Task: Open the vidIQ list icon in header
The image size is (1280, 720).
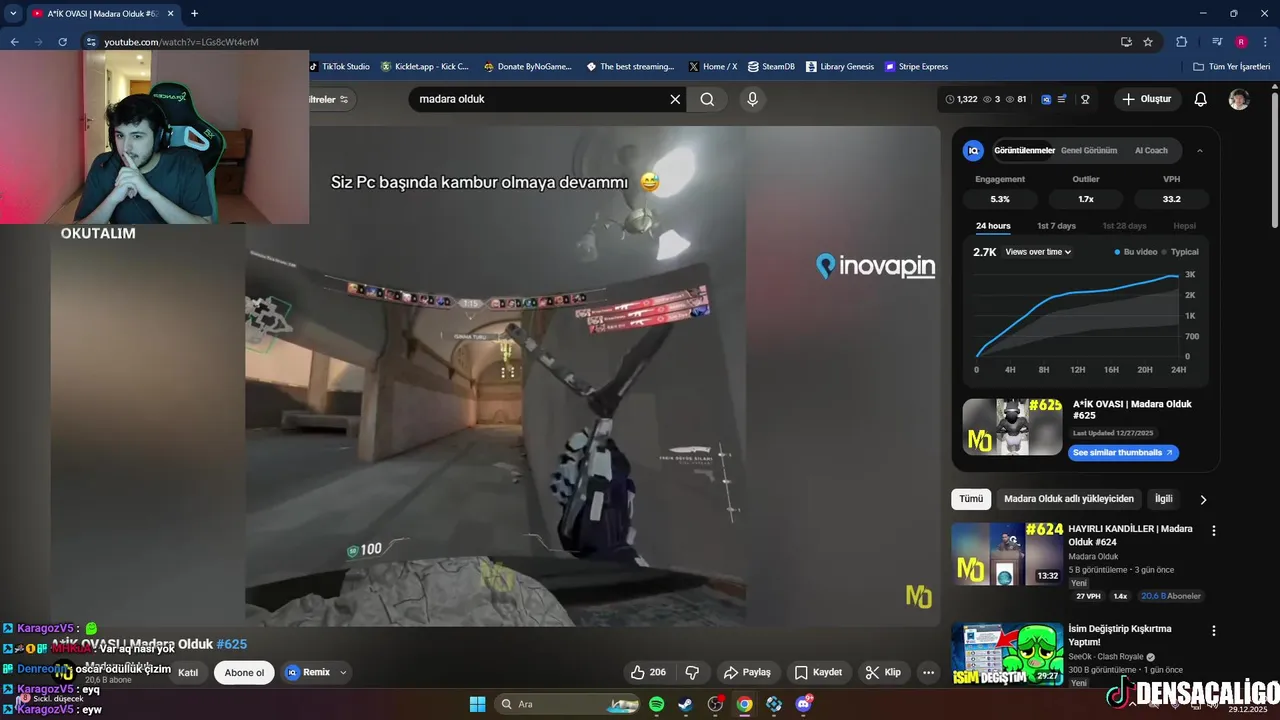Action: [x=1062, y=99]
